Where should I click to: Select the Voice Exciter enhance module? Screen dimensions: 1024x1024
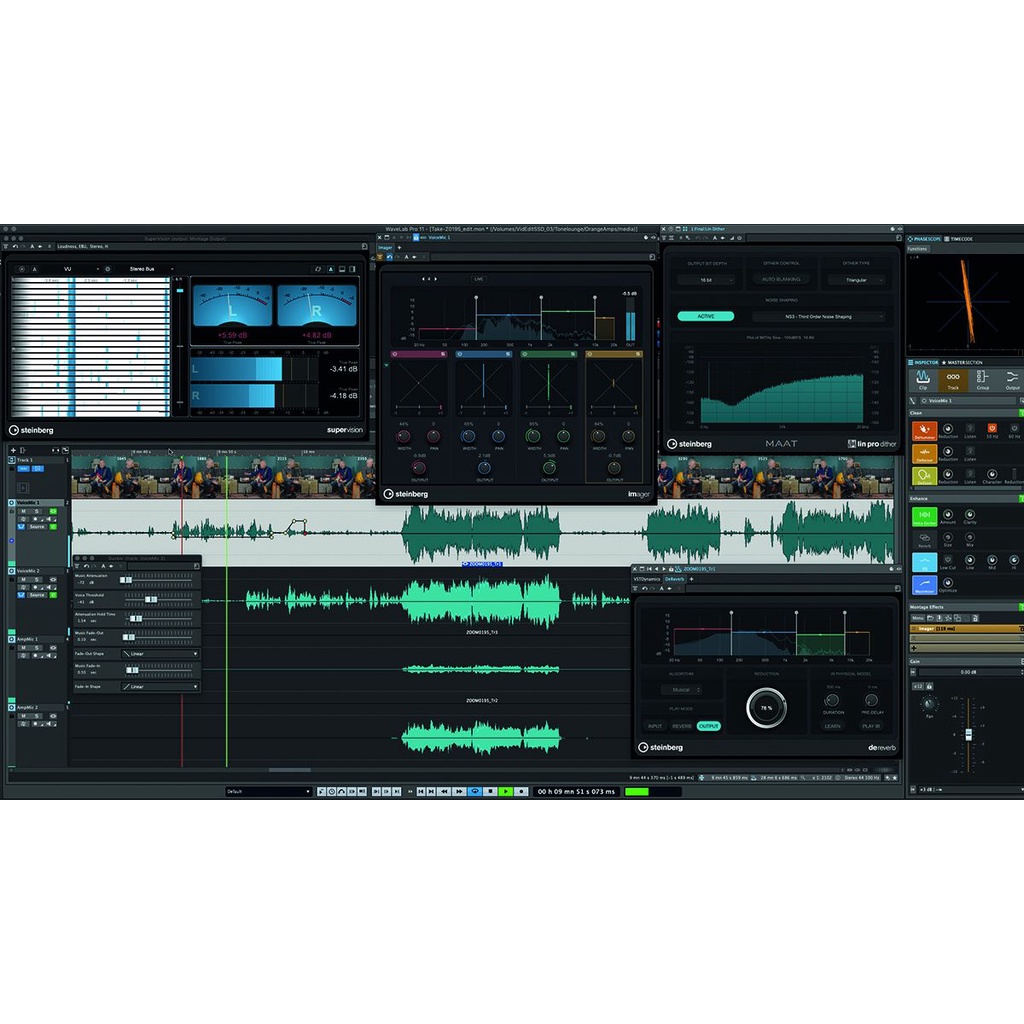click(x=923, y=514)
